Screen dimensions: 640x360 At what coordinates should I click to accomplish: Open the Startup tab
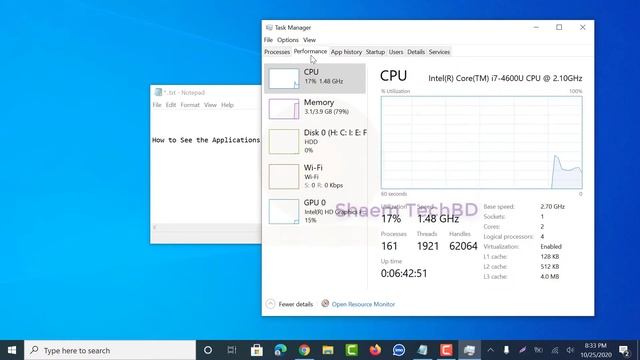click(x=375, y=52)
